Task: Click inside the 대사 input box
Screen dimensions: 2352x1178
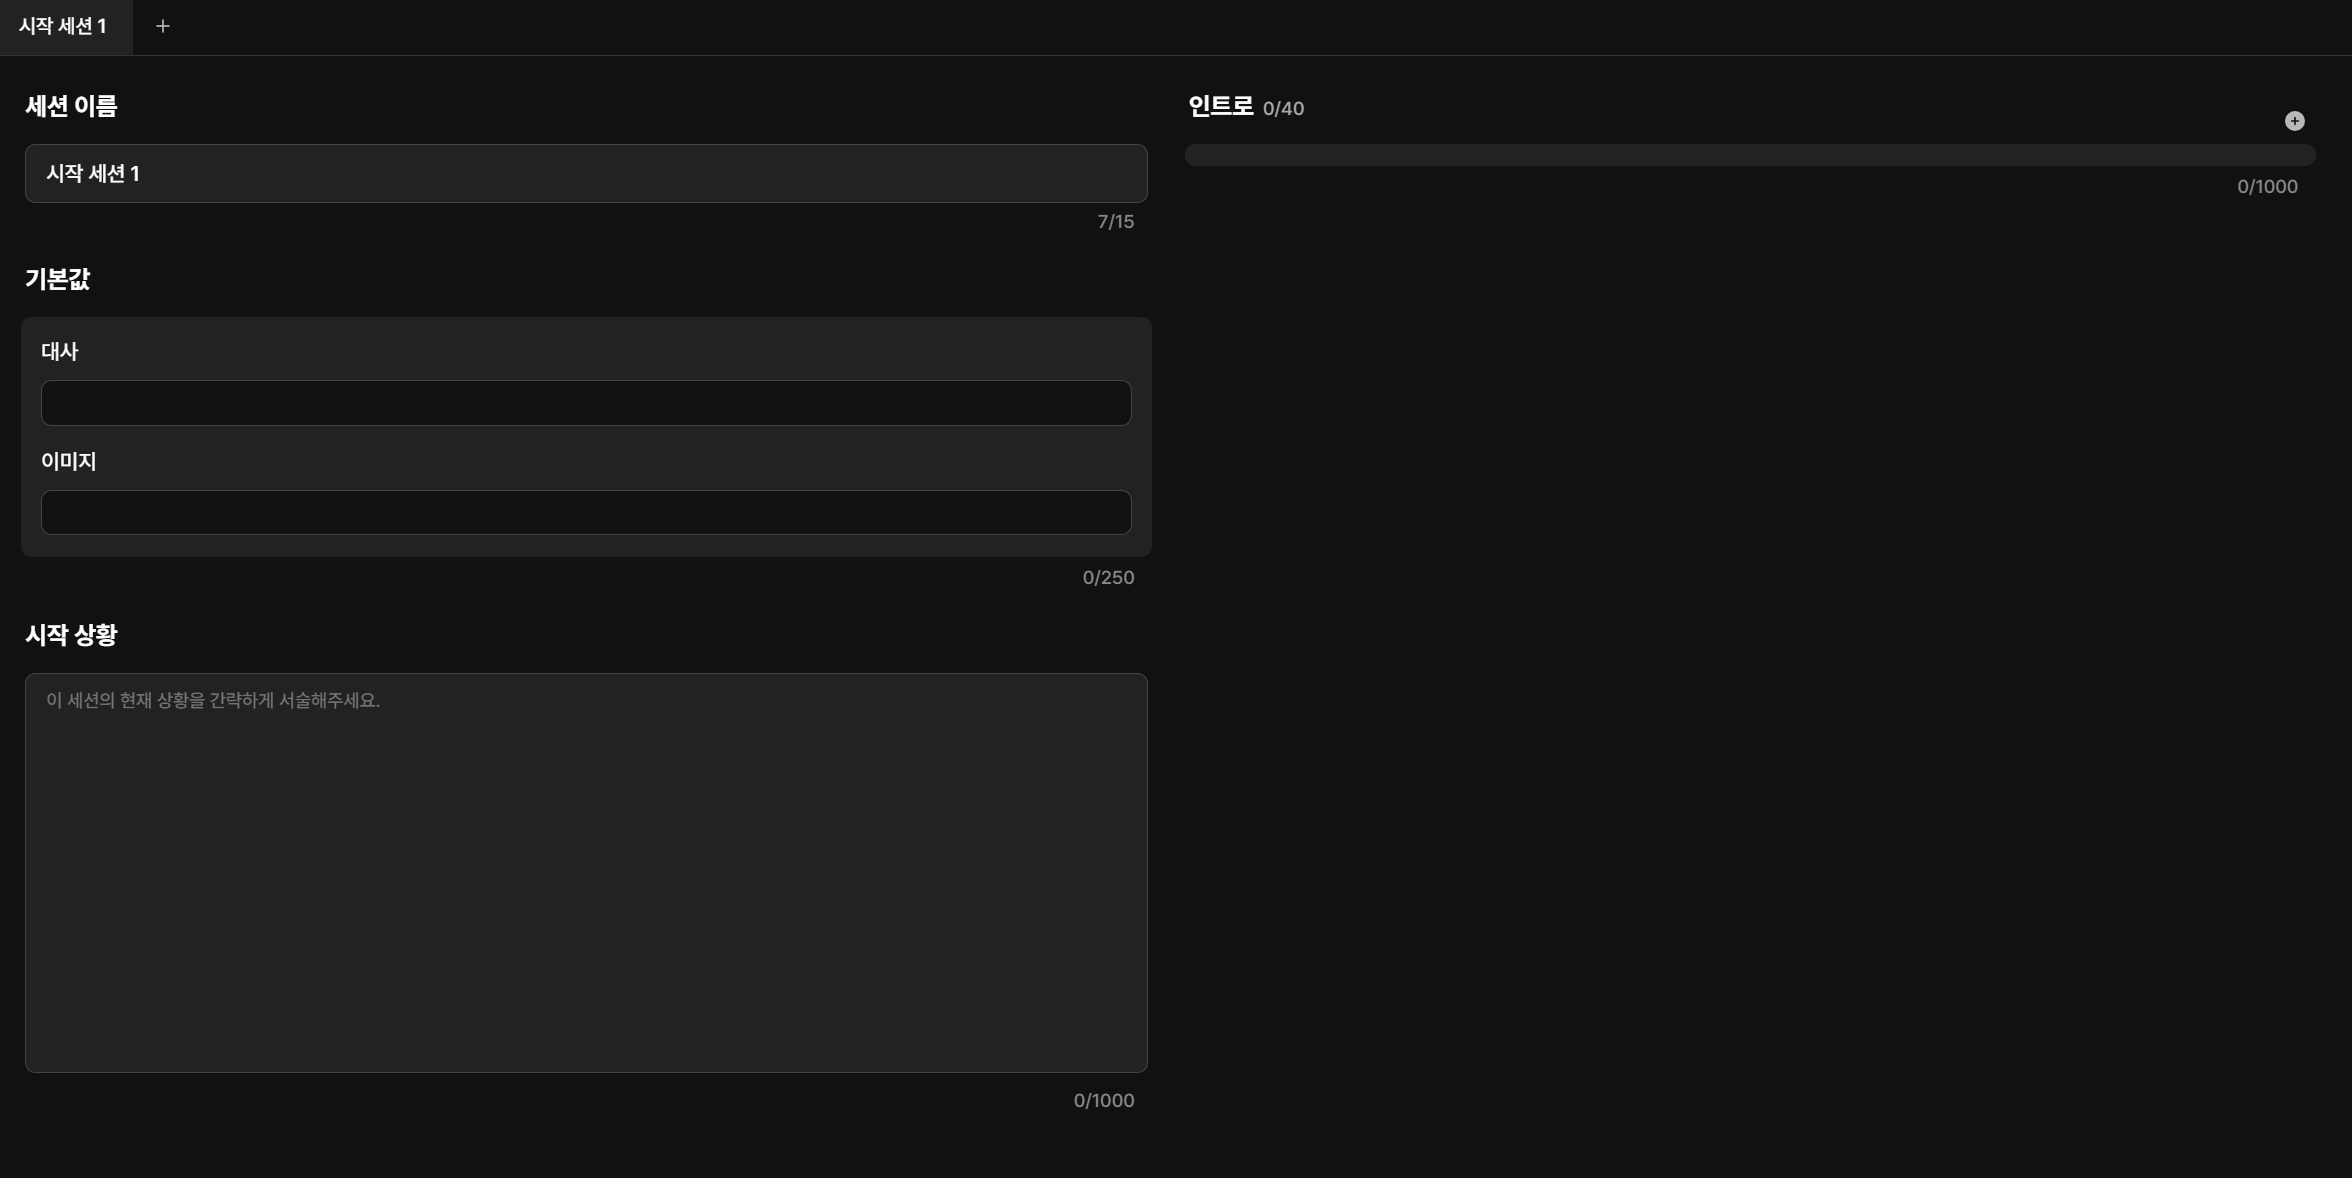Action: click(x=586, y=403)
